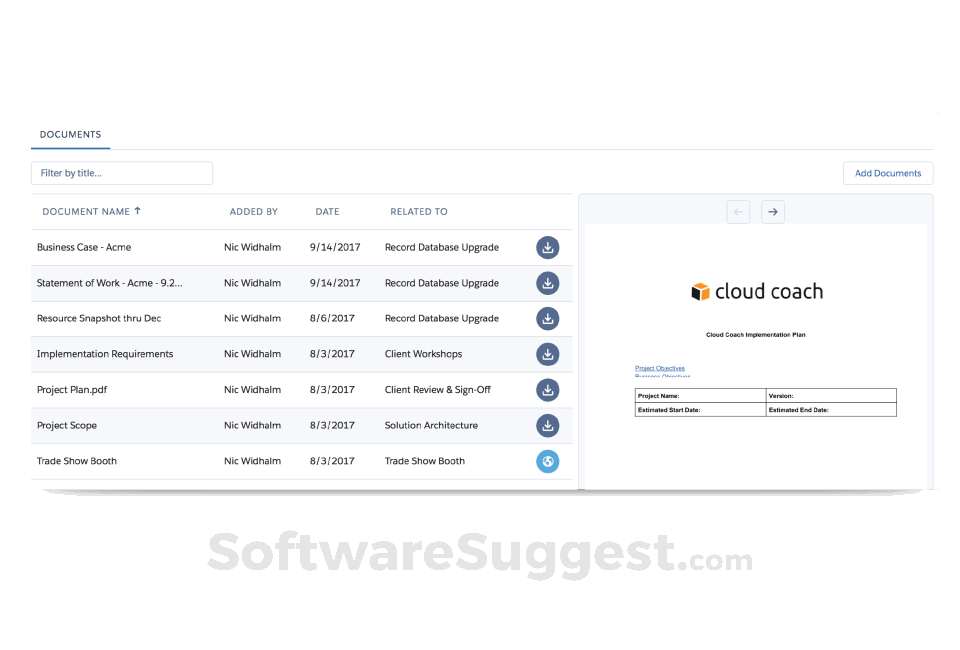960x650 pixels.
Task: Click the Filter by title input field
Action: click(121, 172)
